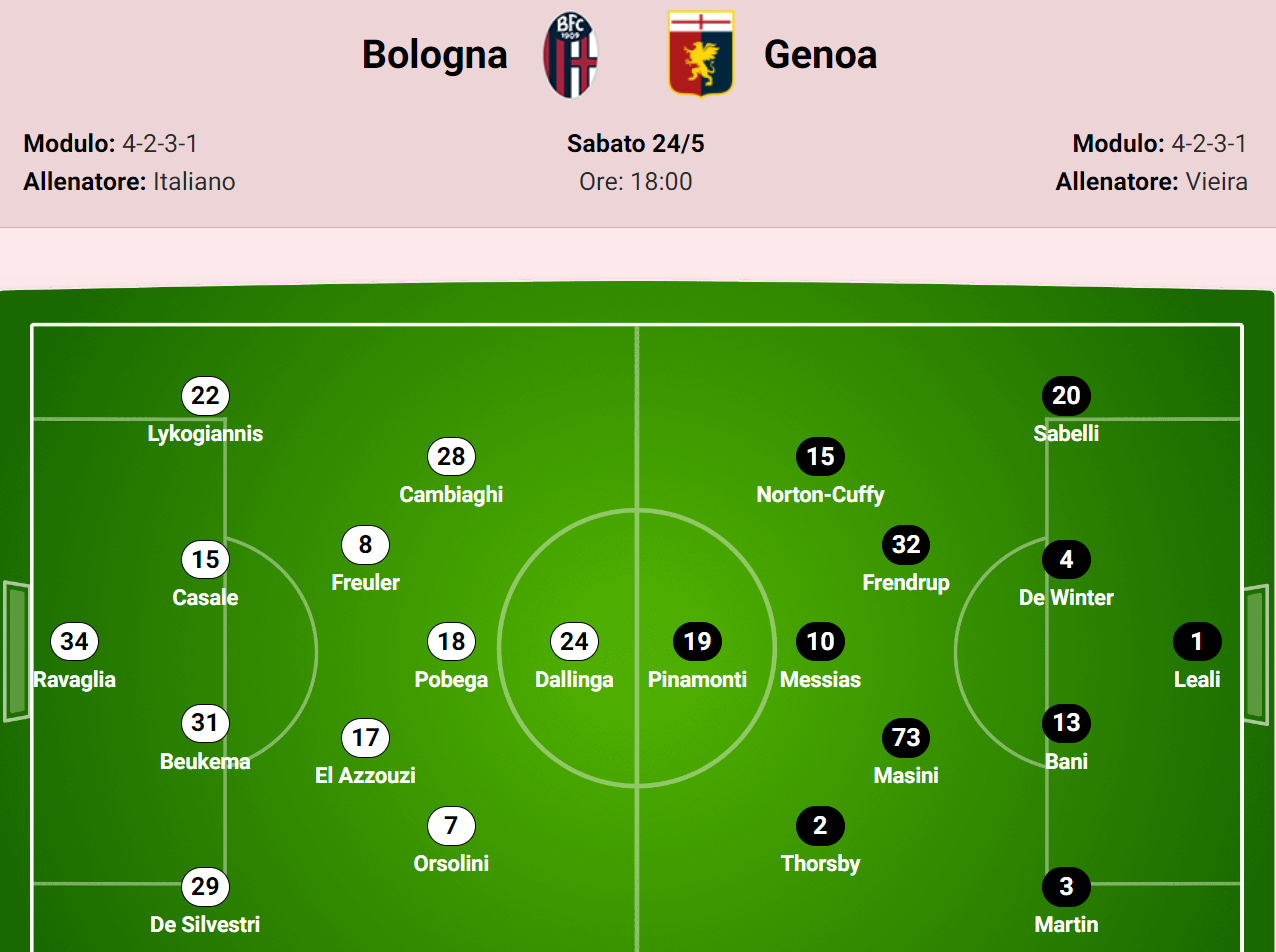The image size is (1276, 952).
Task: Click the De Winter player name
Action: [1066, 598]
